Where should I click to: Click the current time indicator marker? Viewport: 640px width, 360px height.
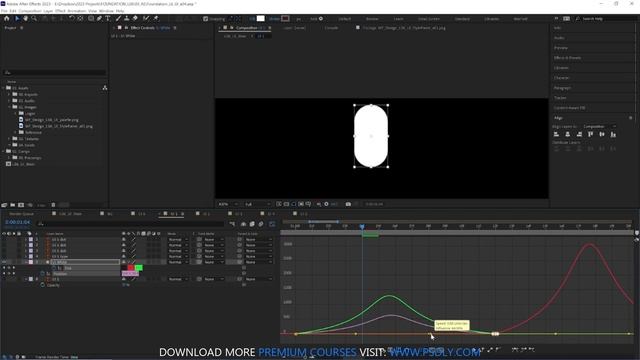pyautogui.click(x=362, y=226)
